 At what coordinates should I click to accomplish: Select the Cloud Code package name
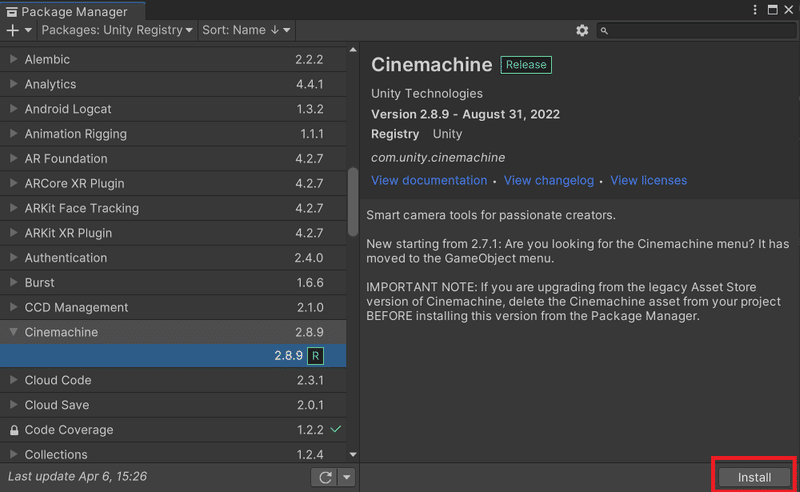coord(58,380)
